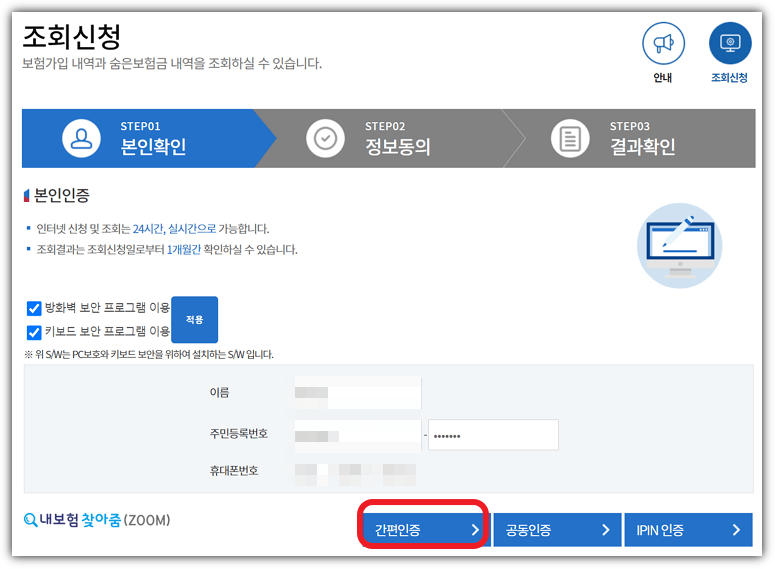The width and height of the screenshot is (775, 569).
Task: Click the arrow on 공동인증 button
Action: (x=605, y=530)
